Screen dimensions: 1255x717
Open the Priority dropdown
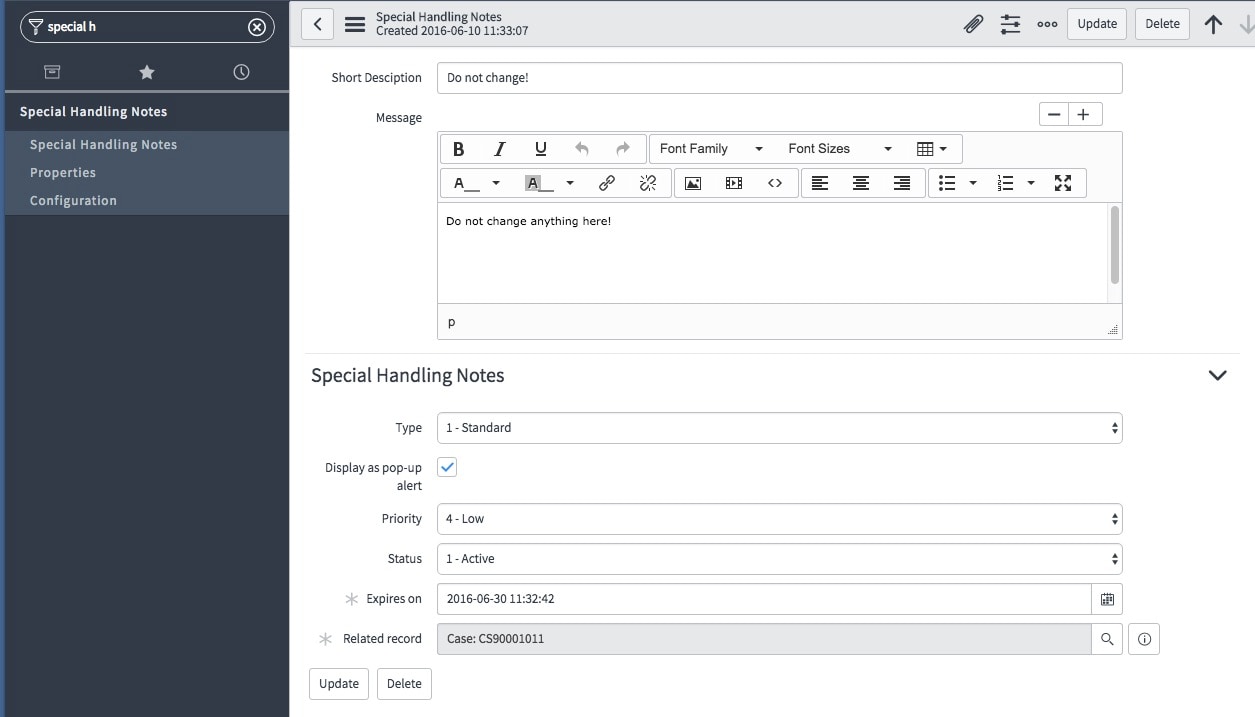pyautogui.click(x=779, y=519)
